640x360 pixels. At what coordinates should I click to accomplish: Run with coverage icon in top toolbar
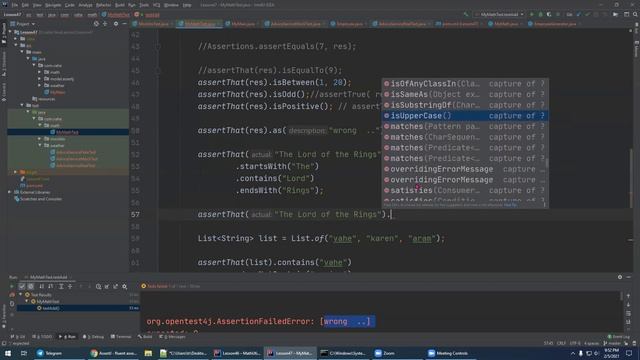coord(549,14)
